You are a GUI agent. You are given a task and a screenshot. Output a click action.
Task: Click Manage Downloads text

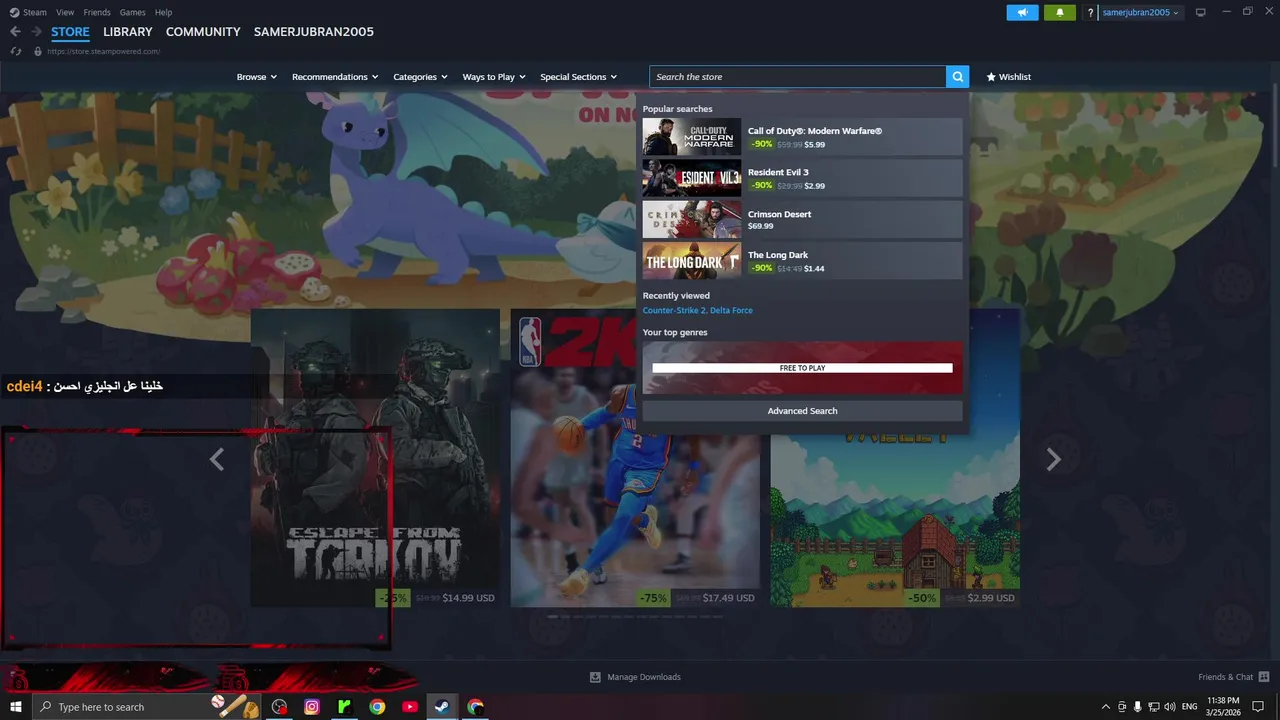[x=644, y=677]
